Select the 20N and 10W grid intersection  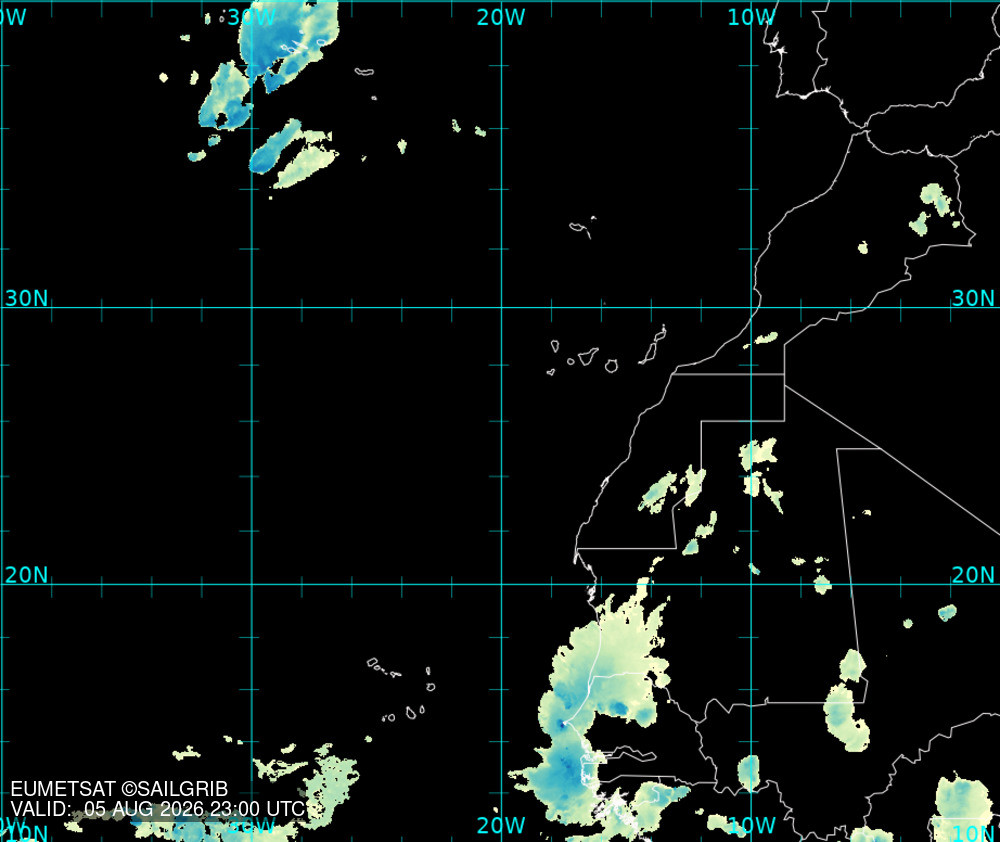point(751,584)
